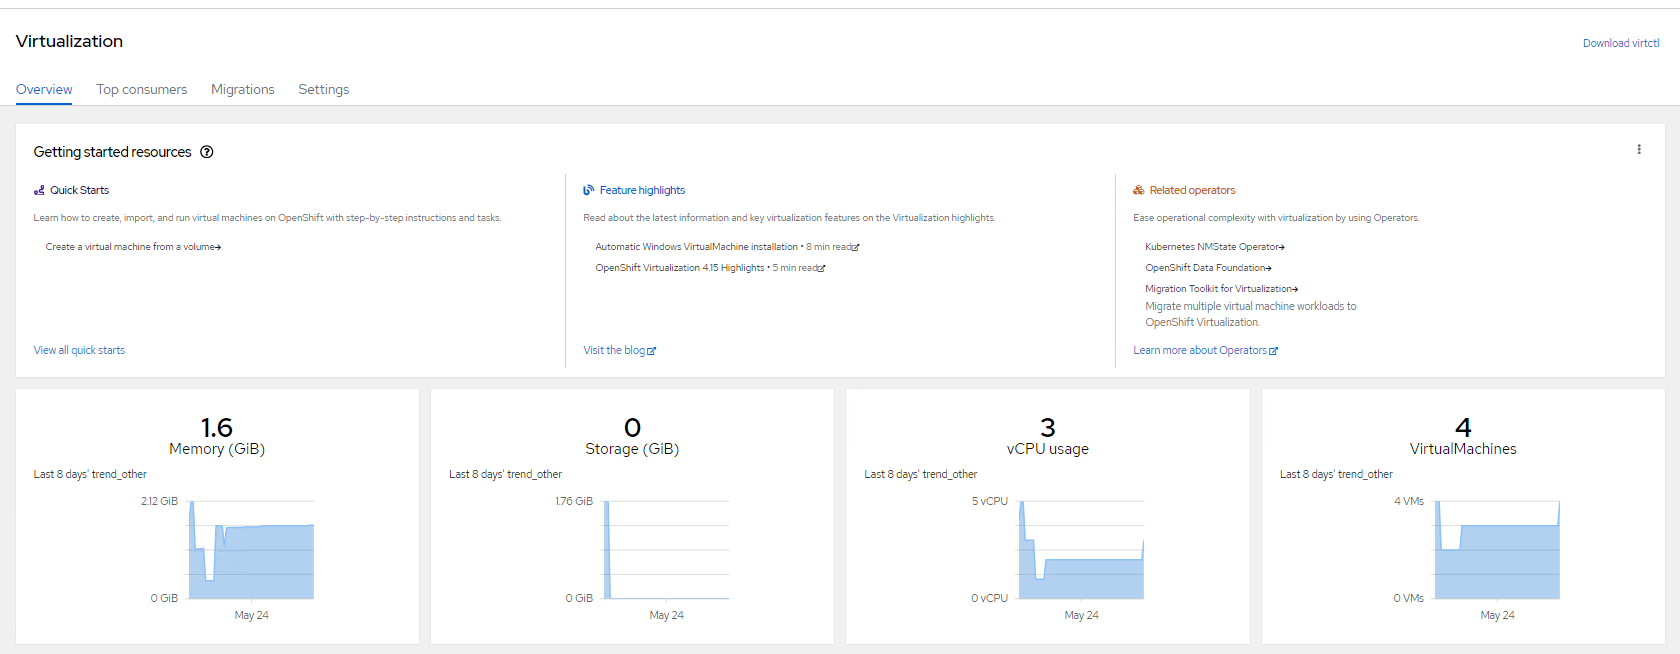Switch to the Top consumers tab
The image size is (1680, 654).
(141, 89)
